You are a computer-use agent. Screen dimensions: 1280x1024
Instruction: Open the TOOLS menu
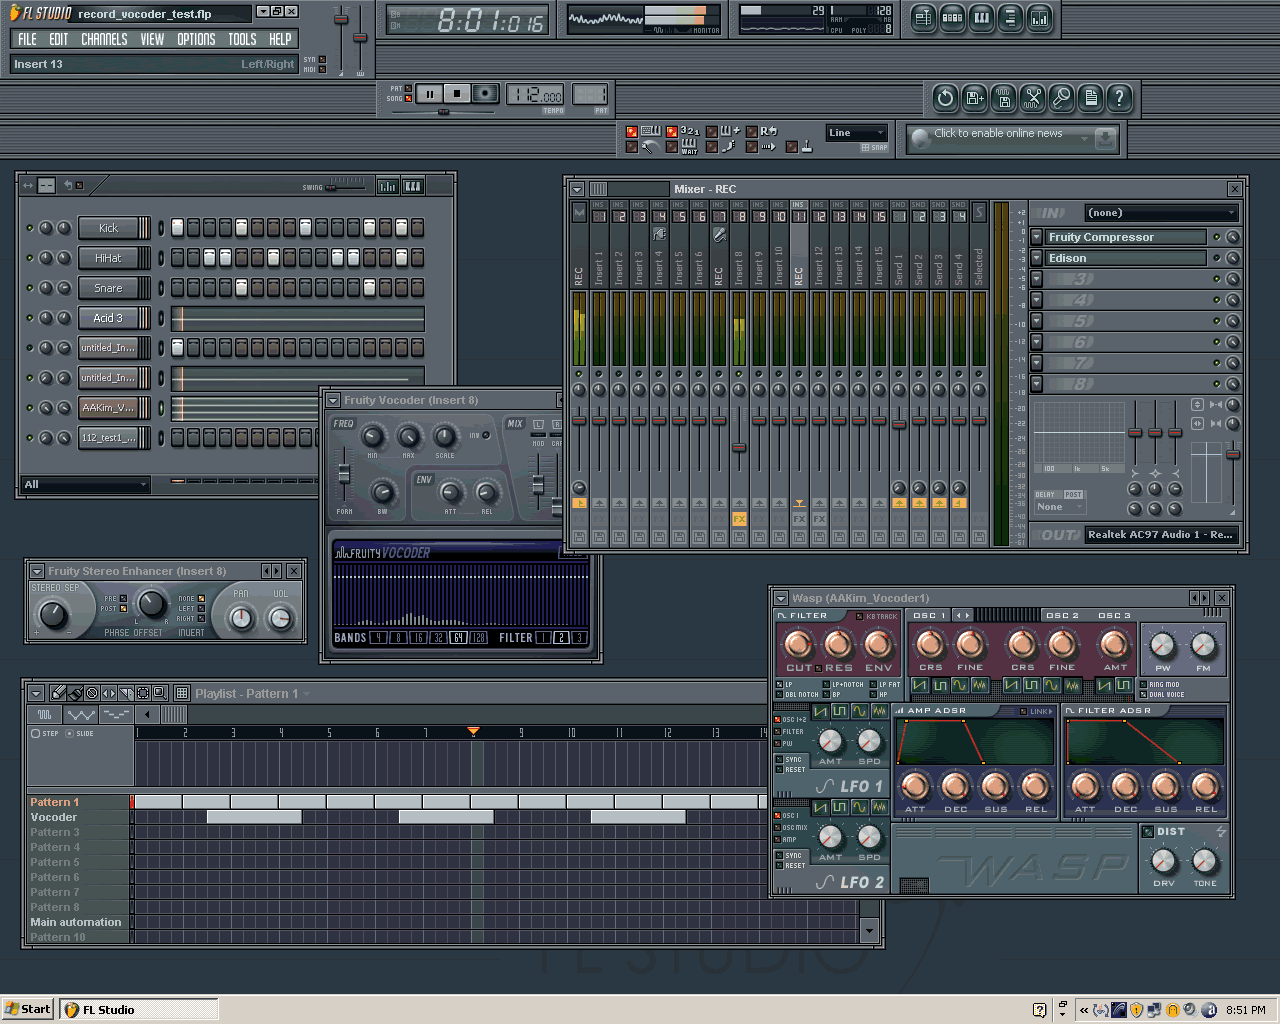tap(242, 39)
